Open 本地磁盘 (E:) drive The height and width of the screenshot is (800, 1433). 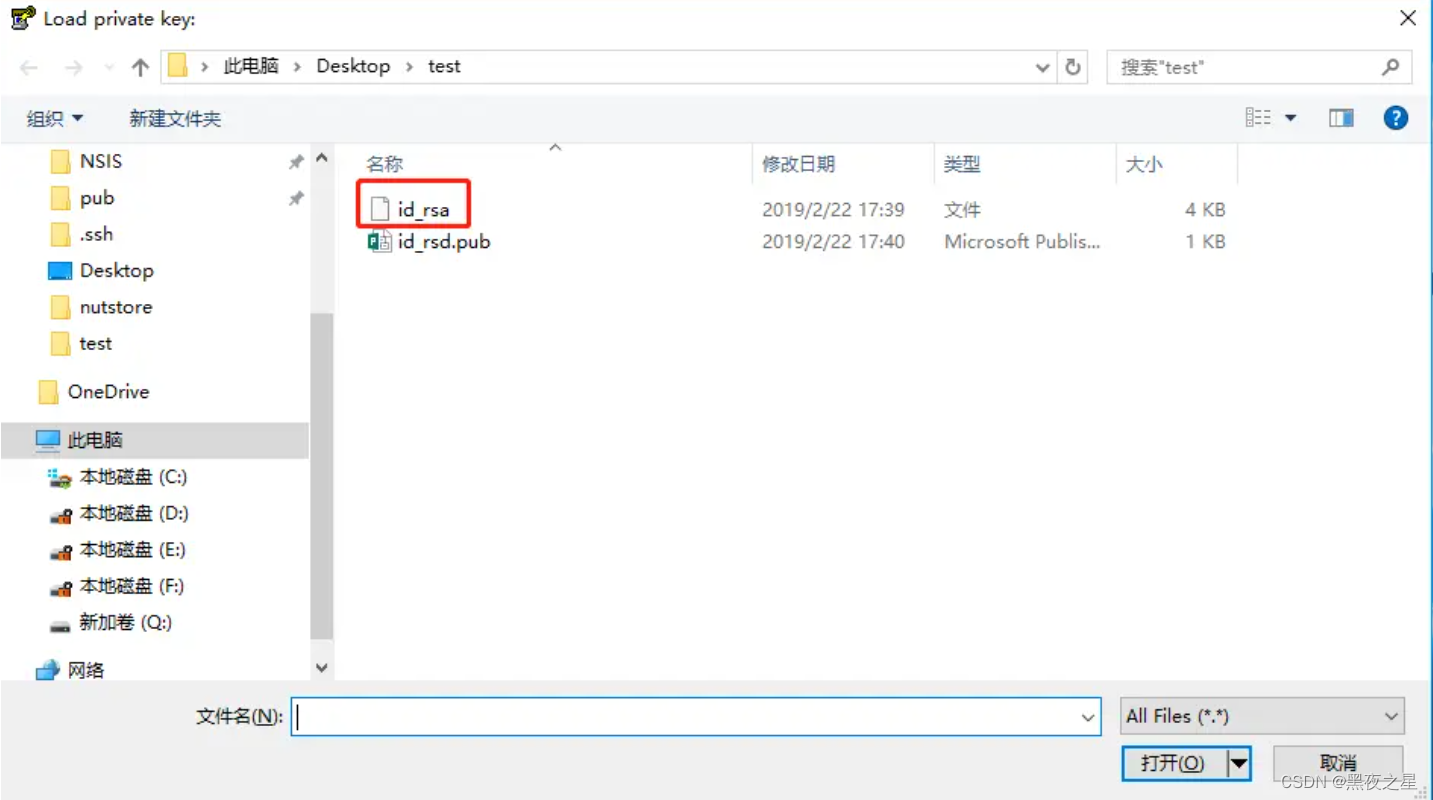pyautogui.click(x=132, y=550)
